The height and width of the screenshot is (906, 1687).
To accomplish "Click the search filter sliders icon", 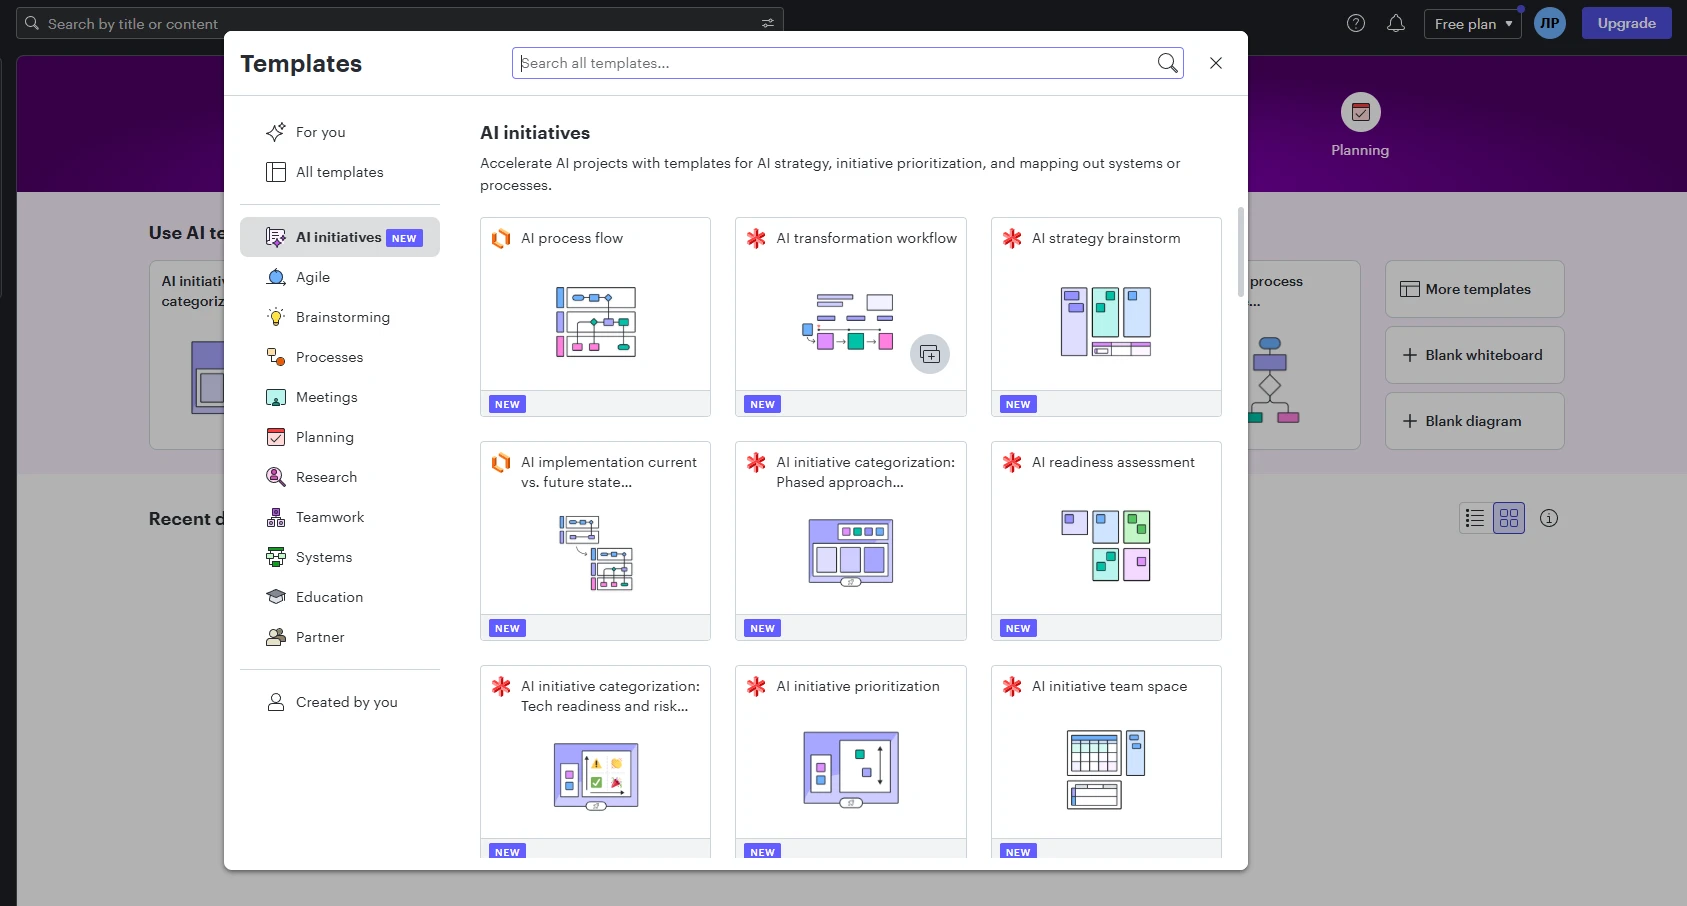I will [768, 23].
